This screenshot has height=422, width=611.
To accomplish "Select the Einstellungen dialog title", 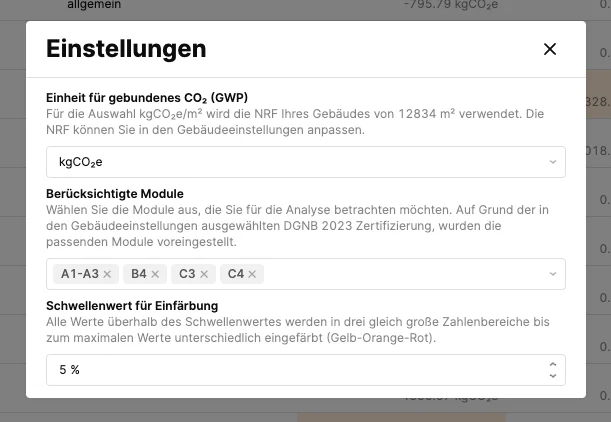I will point(126,49).
